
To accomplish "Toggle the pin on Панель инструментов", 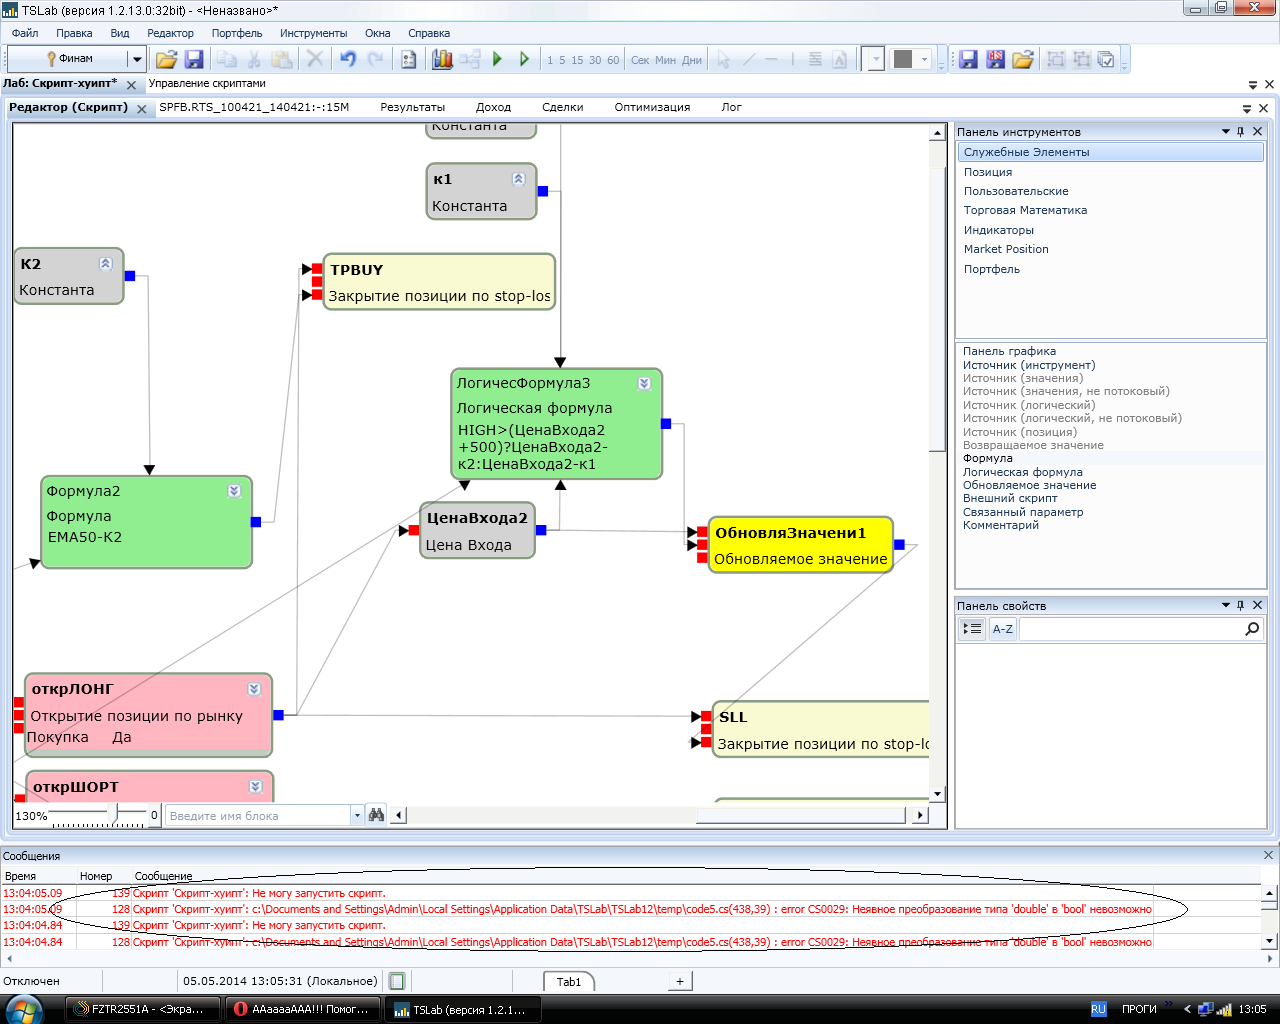I will tap(1241, 132).
